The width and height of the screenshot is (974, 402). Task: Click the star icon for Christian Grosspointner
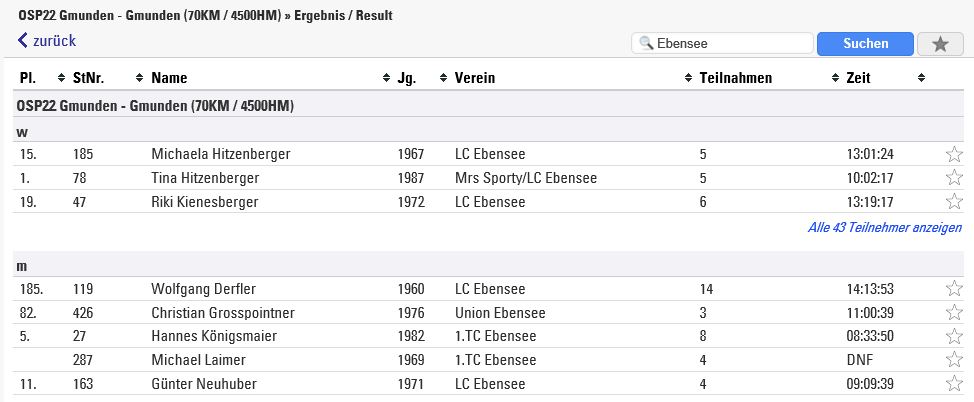[x=954, y=312]
